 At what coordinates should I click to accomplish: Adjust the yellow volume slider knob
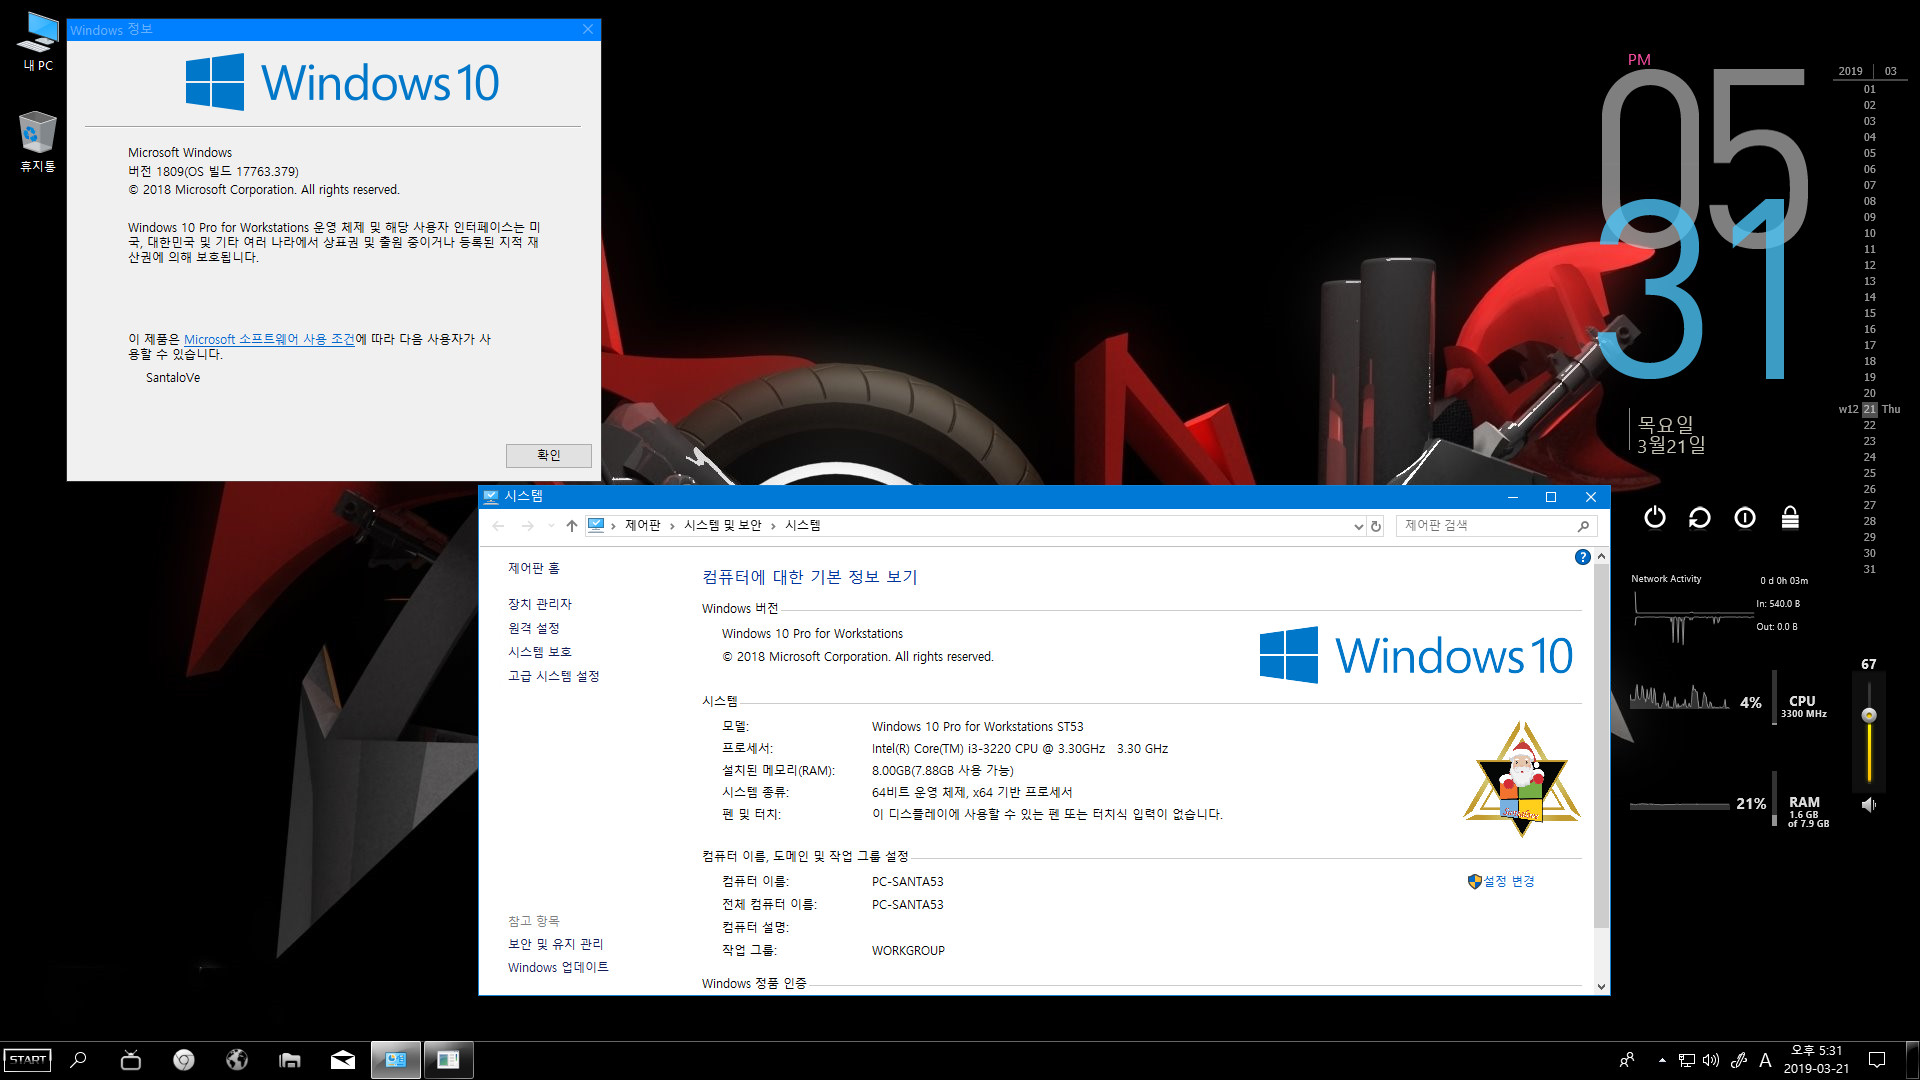(x=1868, y=715)
